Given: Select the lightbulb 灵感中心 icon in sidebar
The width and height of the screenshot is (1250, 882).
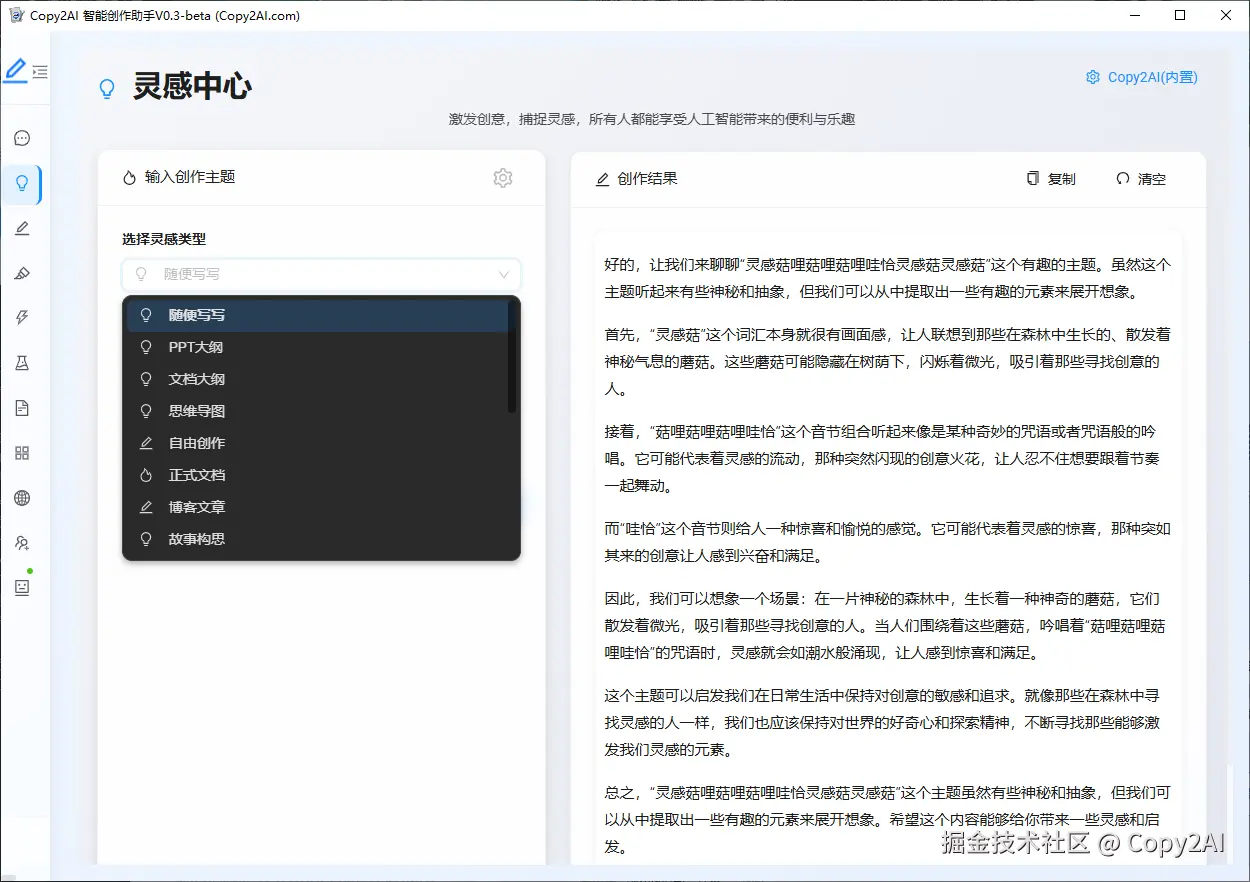Looking at the screenshot, I should (22, 183).
